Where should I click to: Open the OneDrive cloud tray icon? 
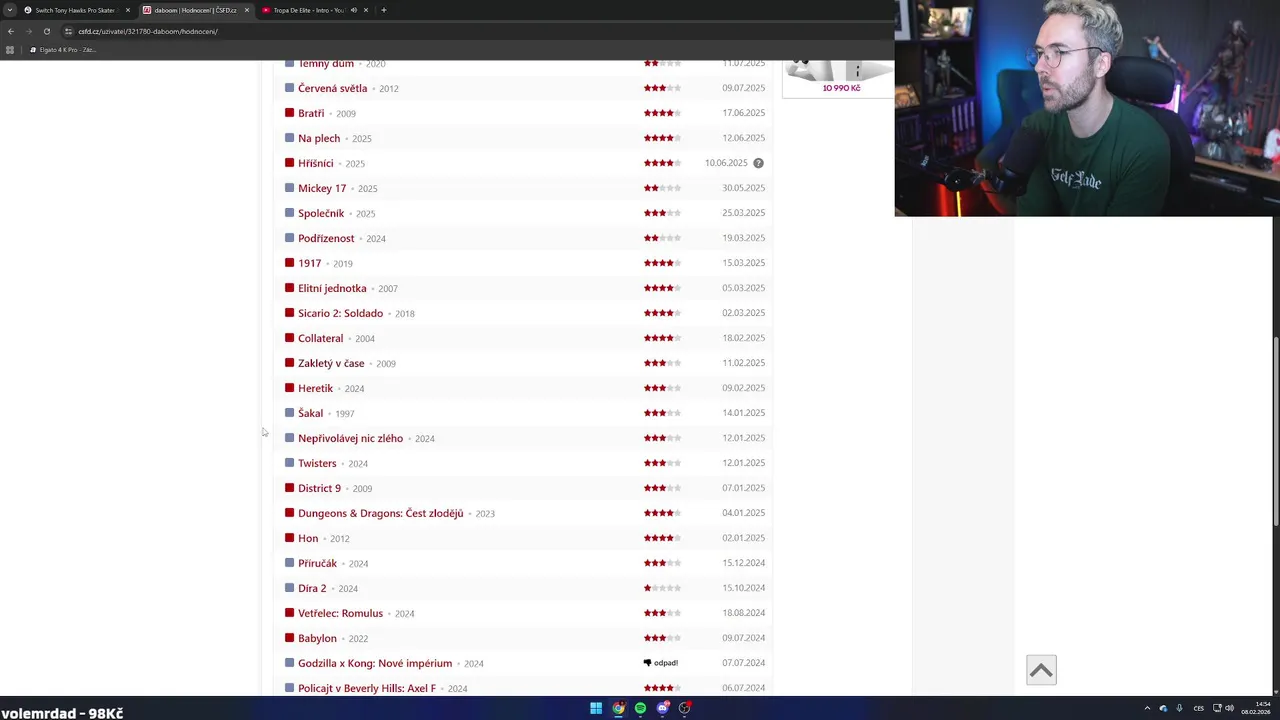pos(1163,708)
